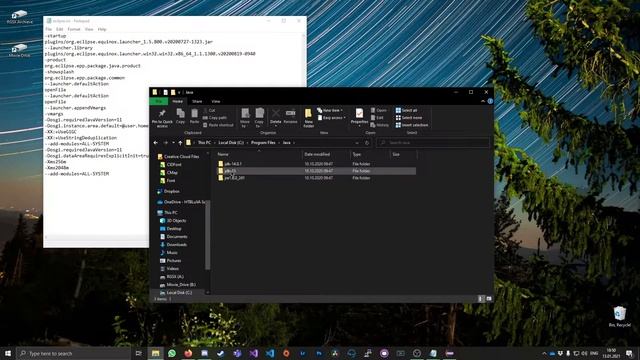Click the Delete ribbon icon
The image size is (640, 360).
click(x=276, y=116)
